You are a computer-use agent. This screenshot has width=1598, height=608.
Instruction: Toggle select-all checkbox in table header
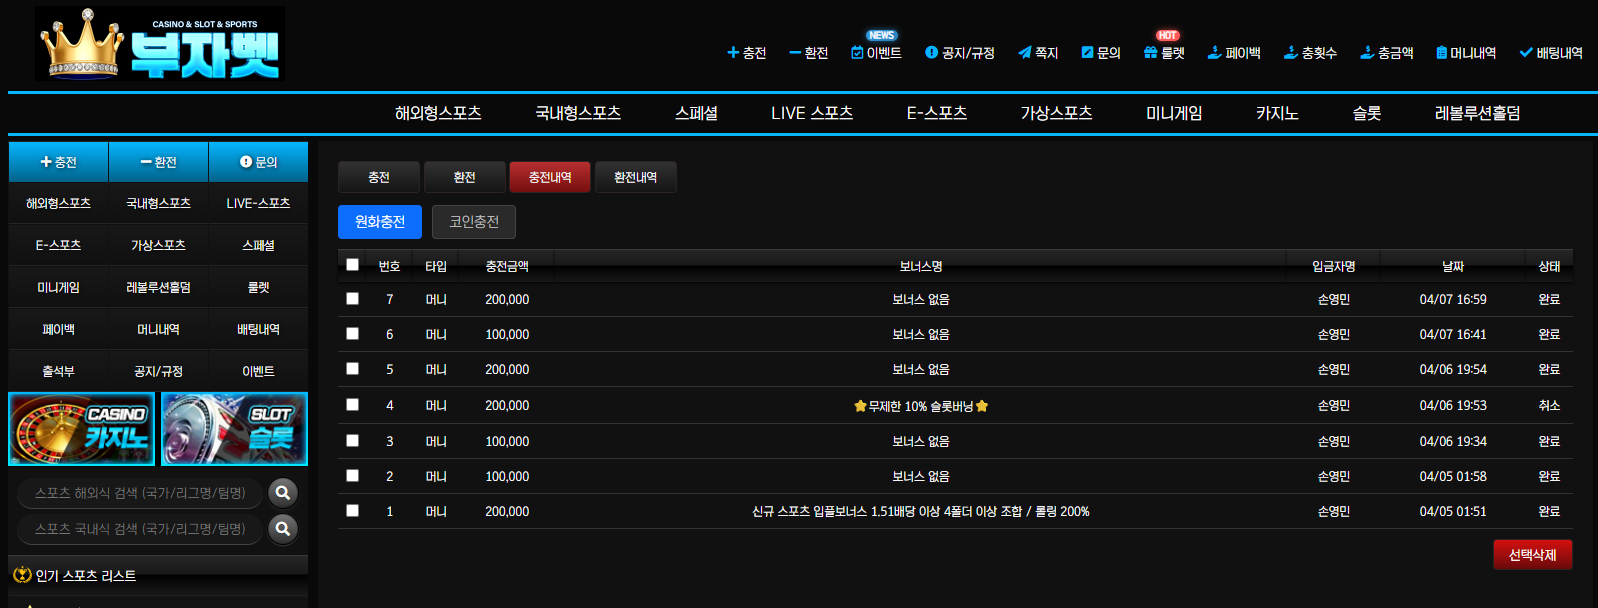point(352,265)
